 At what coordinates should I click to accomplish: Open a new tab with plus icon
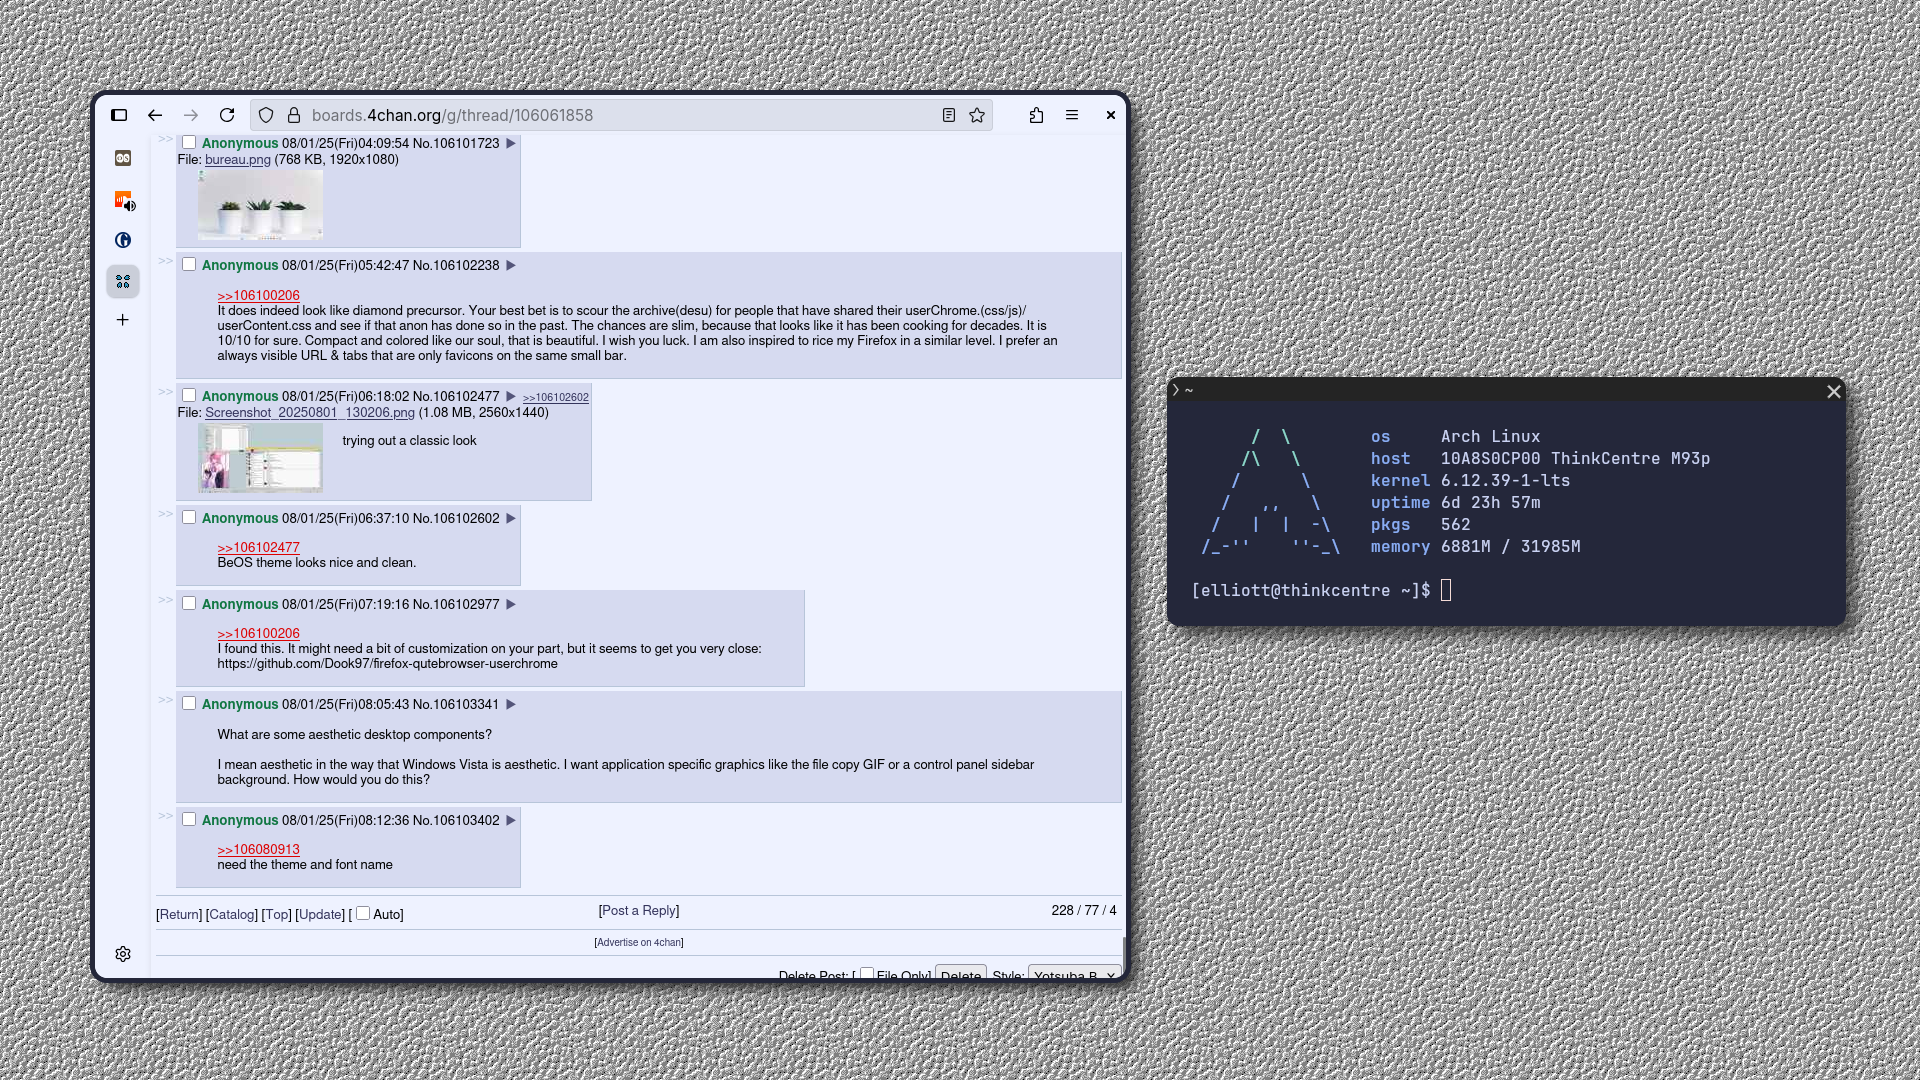point(123,320)
